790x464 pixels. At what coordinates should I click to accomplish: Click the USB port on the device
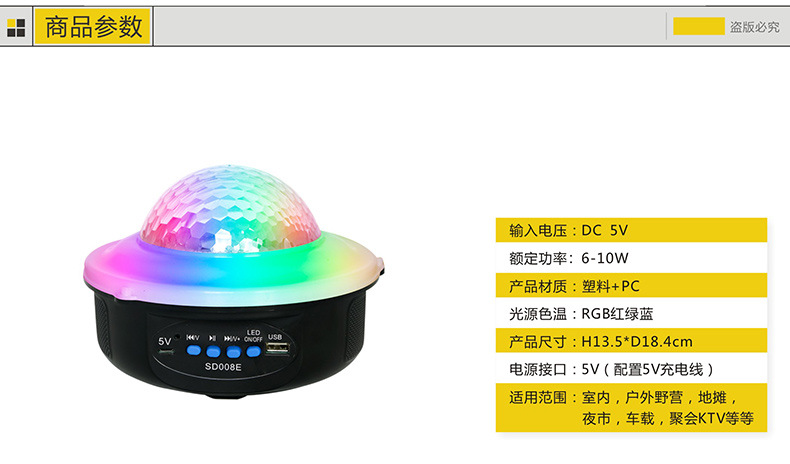pos(278,348)
